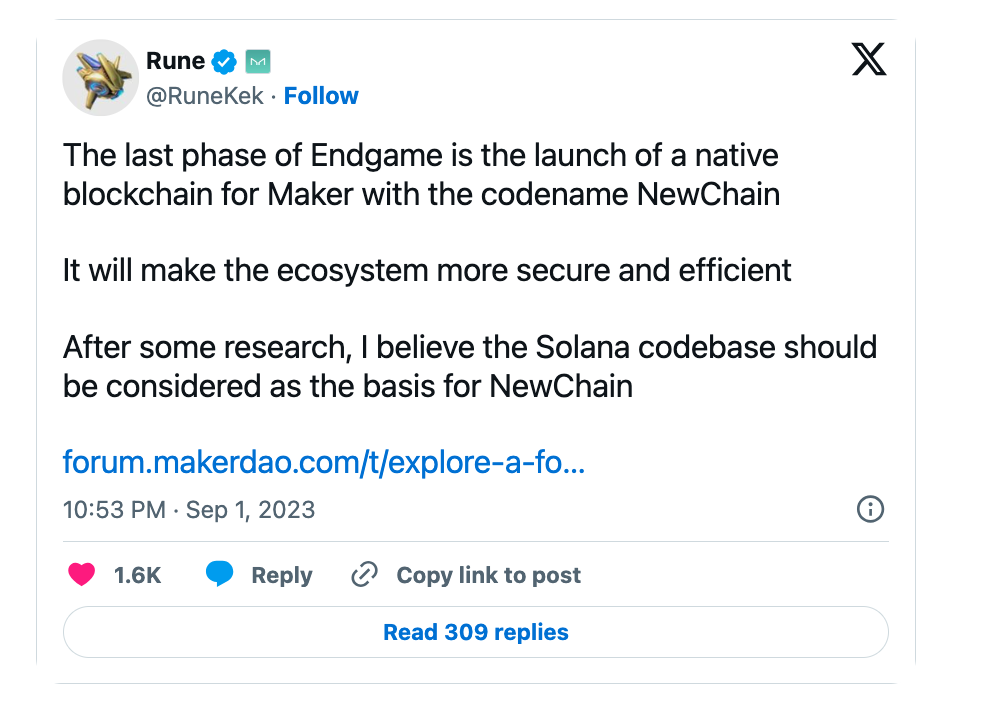Click the Reply text label
Screen dimensions: 982x726
[282, 575]
